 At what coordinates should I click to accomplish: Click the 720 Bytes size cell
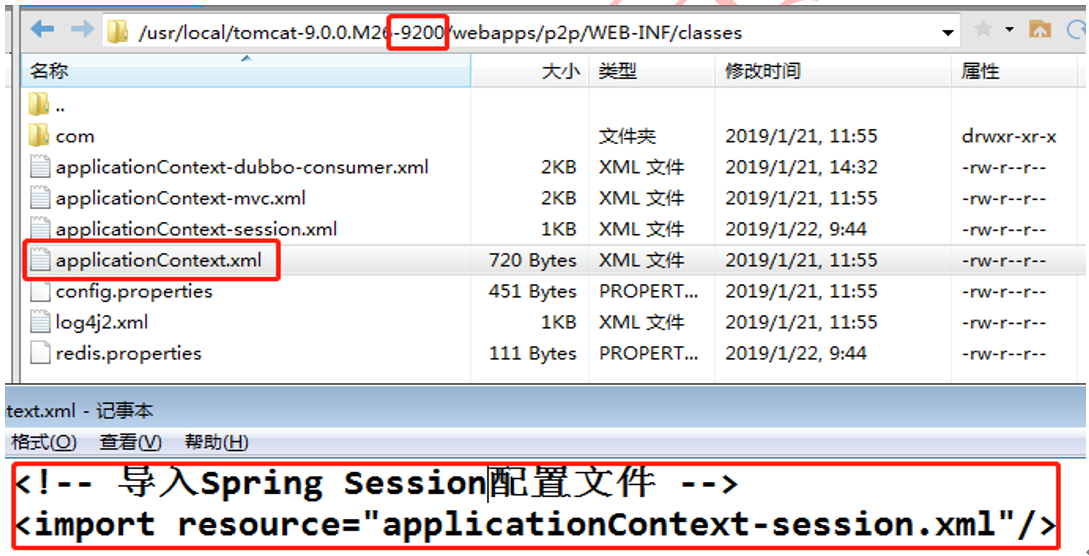click(533, 260)
